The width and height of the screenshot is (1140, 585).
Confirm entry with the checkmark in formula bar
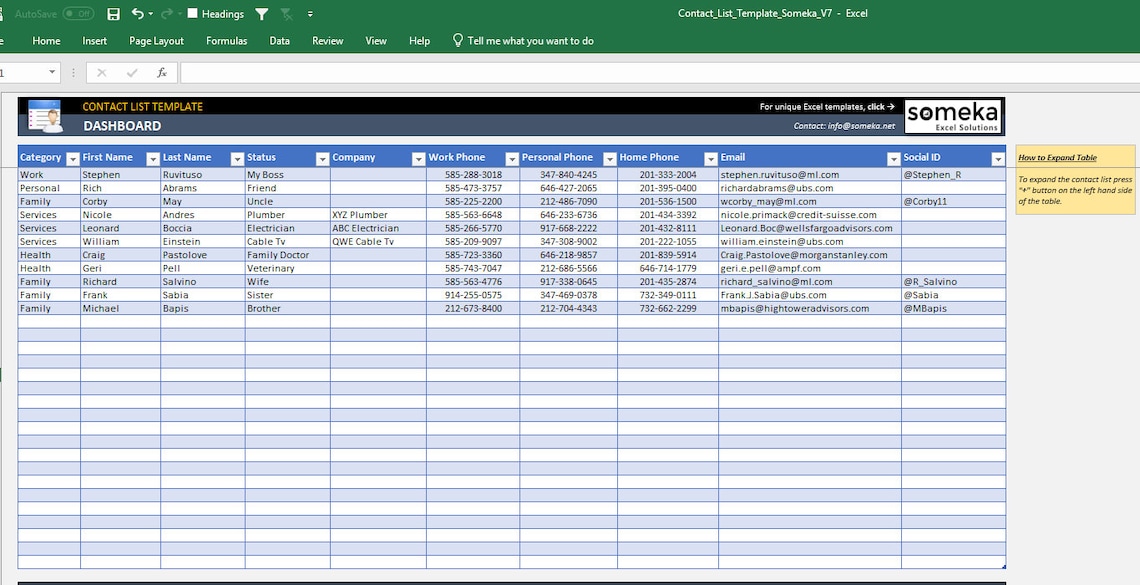131,71
